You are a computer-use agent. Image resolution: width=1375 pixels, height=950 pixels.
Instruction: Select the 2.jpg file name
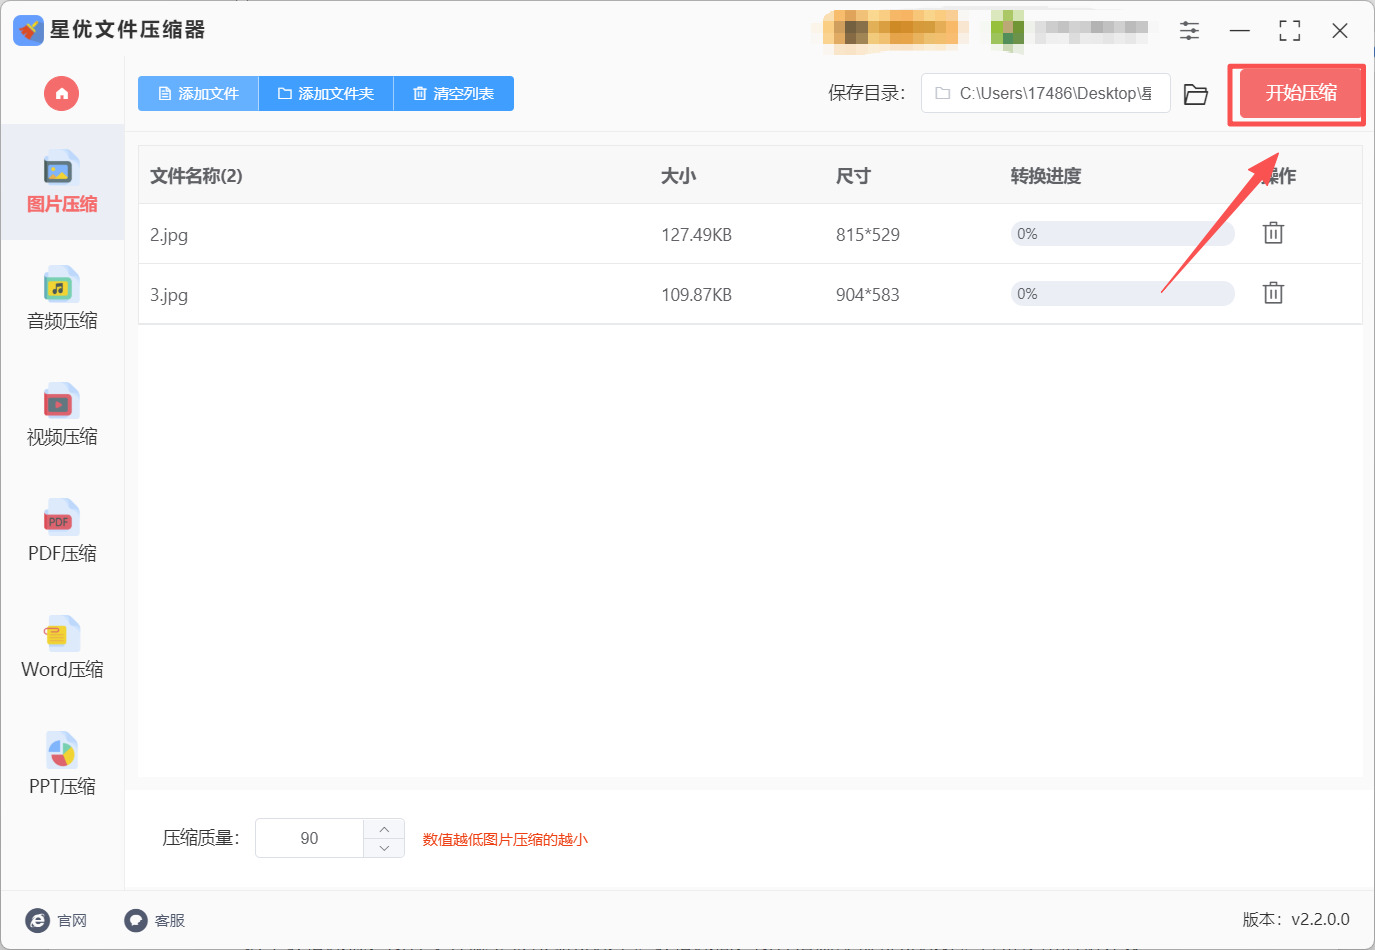pyautogui.click(x=169, y=235)
